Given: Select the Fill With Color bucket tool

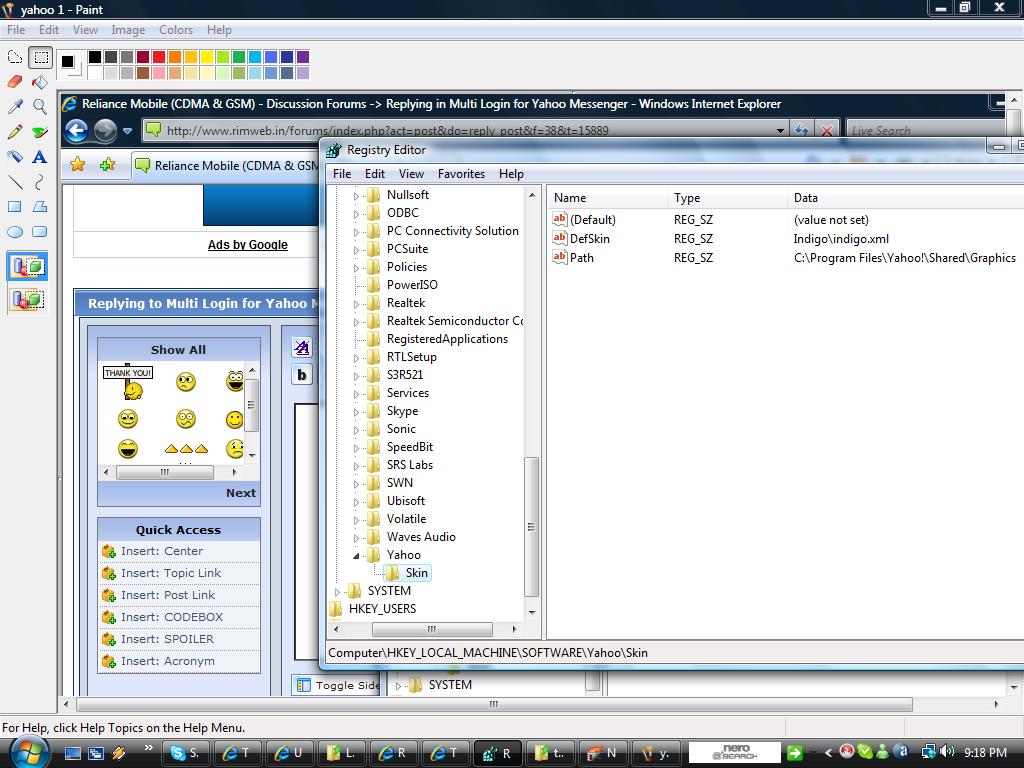Looking at the screenshot, I should (x=40, y=82).
